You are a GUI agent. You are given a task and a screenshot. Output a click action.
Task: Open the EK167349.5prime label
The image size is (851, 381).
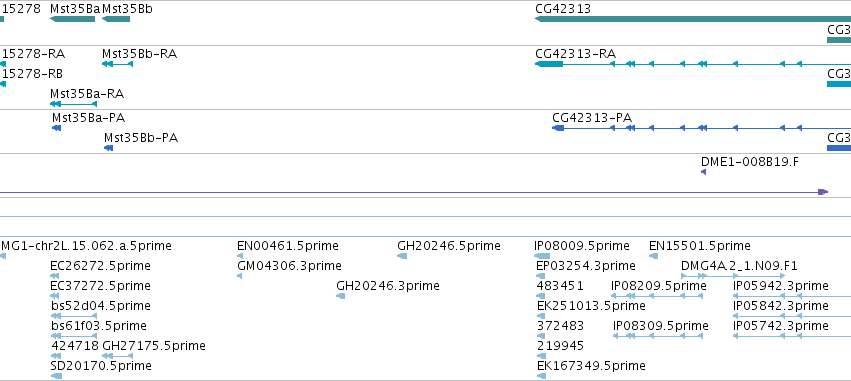pyautogui.click(x=592, y=366)
